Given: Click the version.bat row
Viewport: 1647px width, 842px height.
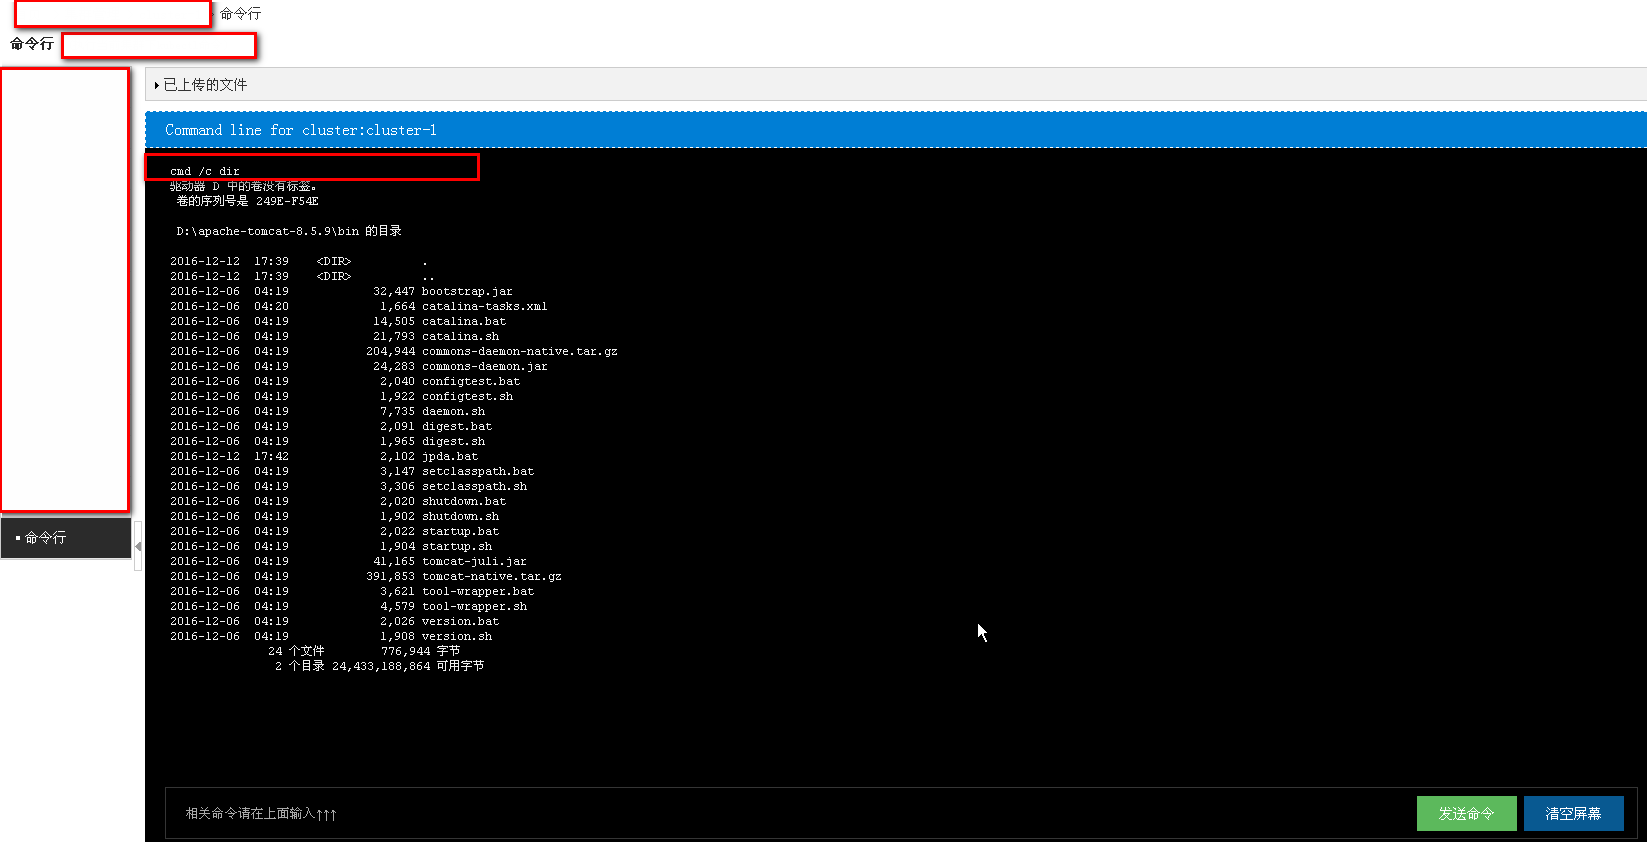Looking at the screenshot, I should 334,621.
